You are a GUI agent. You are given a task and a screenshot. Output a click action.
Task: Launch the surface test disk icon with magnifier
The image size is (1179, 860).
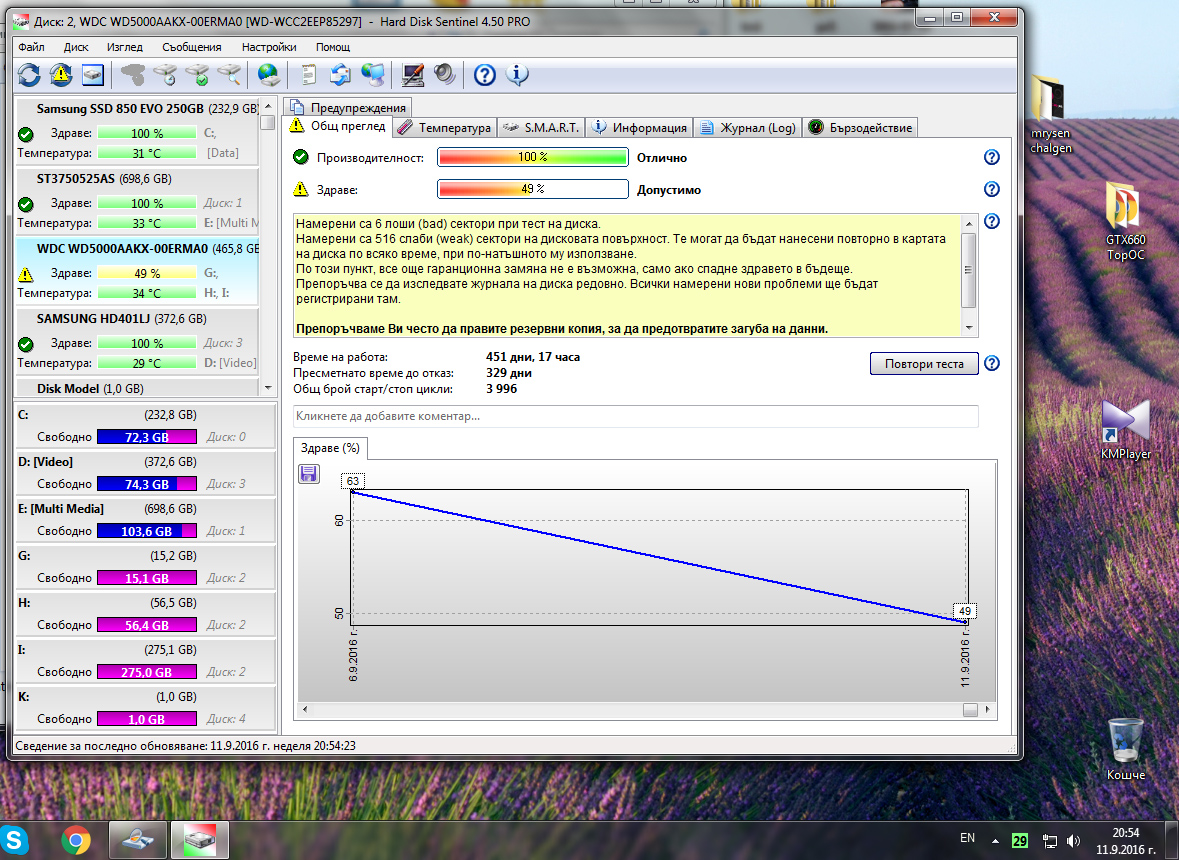229,74
